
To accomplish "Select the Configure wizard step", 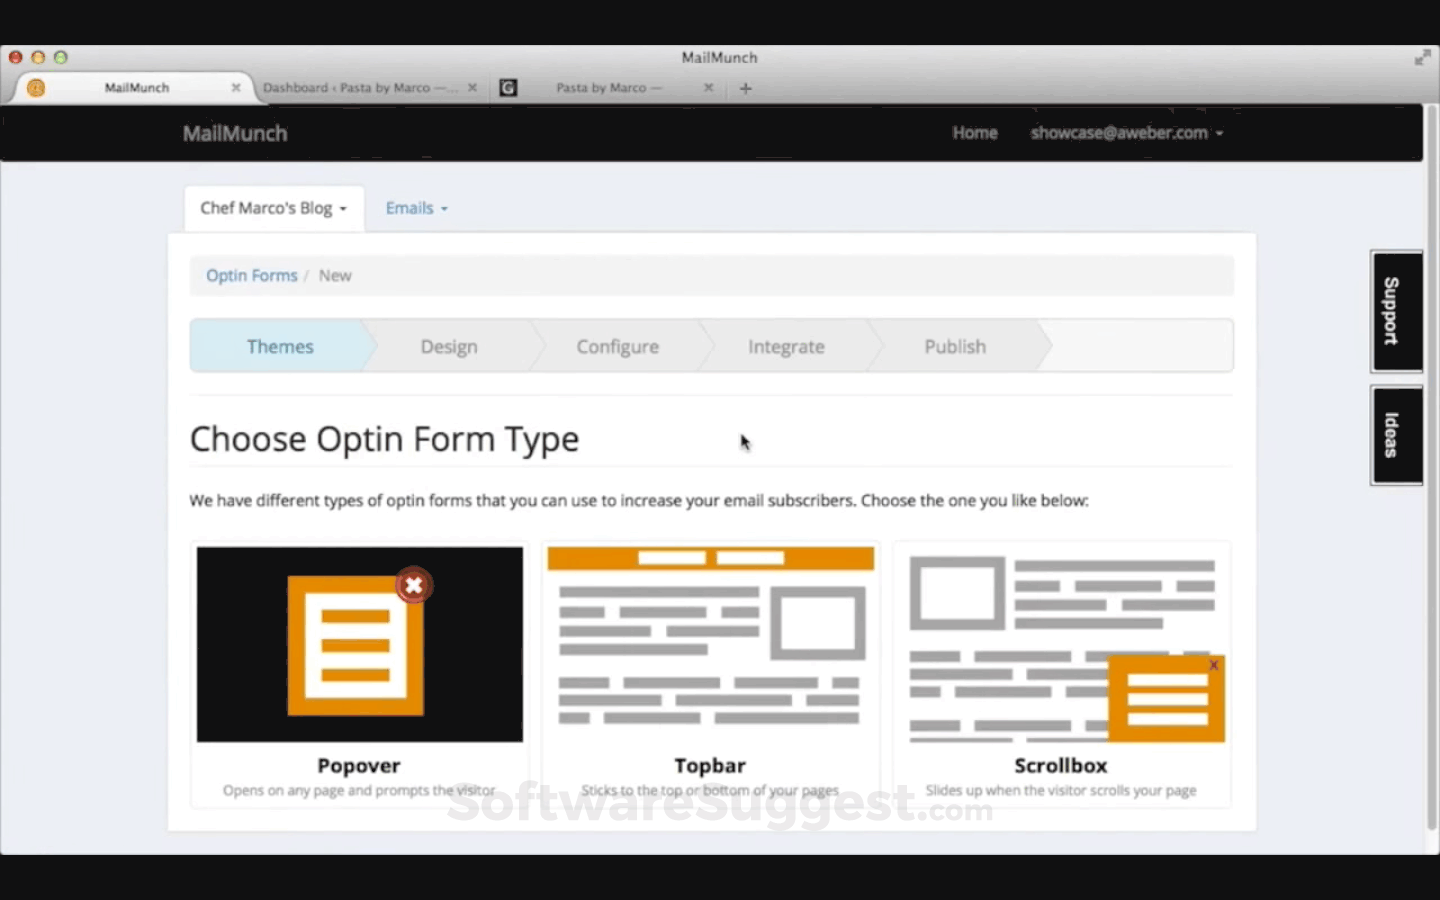I will tap(618, 346).
